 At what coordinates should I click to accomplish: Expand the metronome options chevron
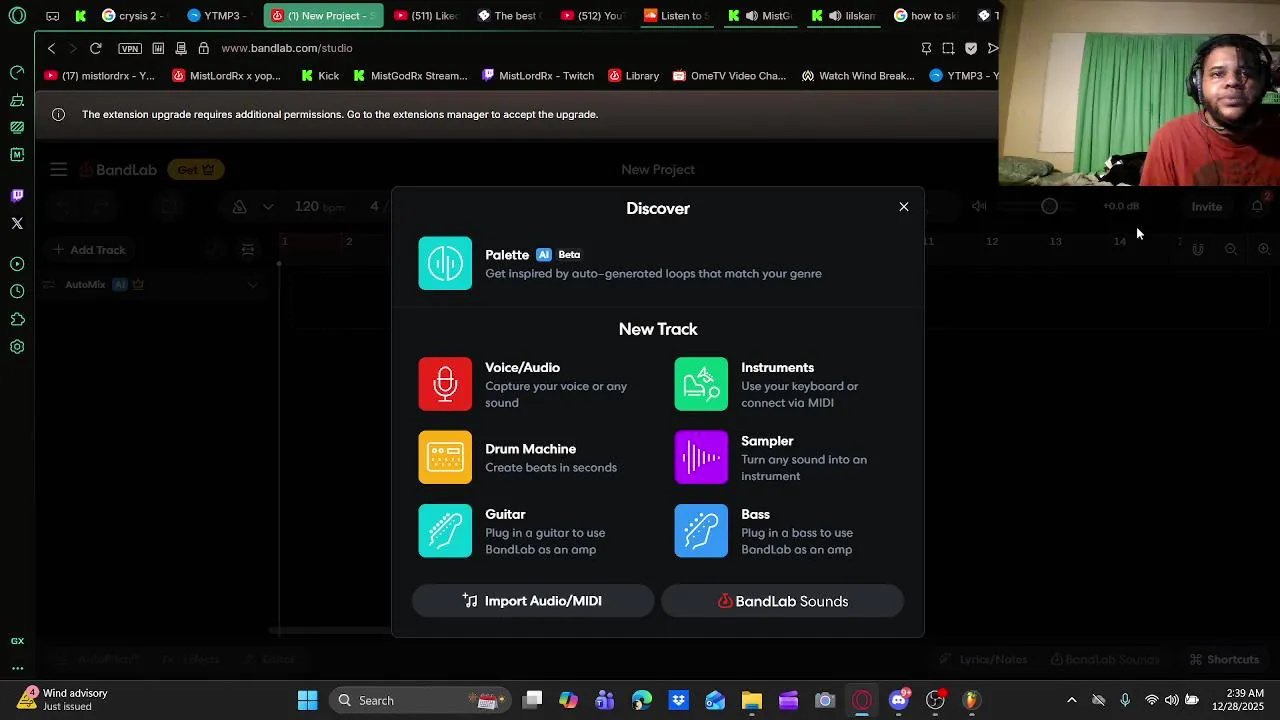pyautogui.click(x=268, y=207)
